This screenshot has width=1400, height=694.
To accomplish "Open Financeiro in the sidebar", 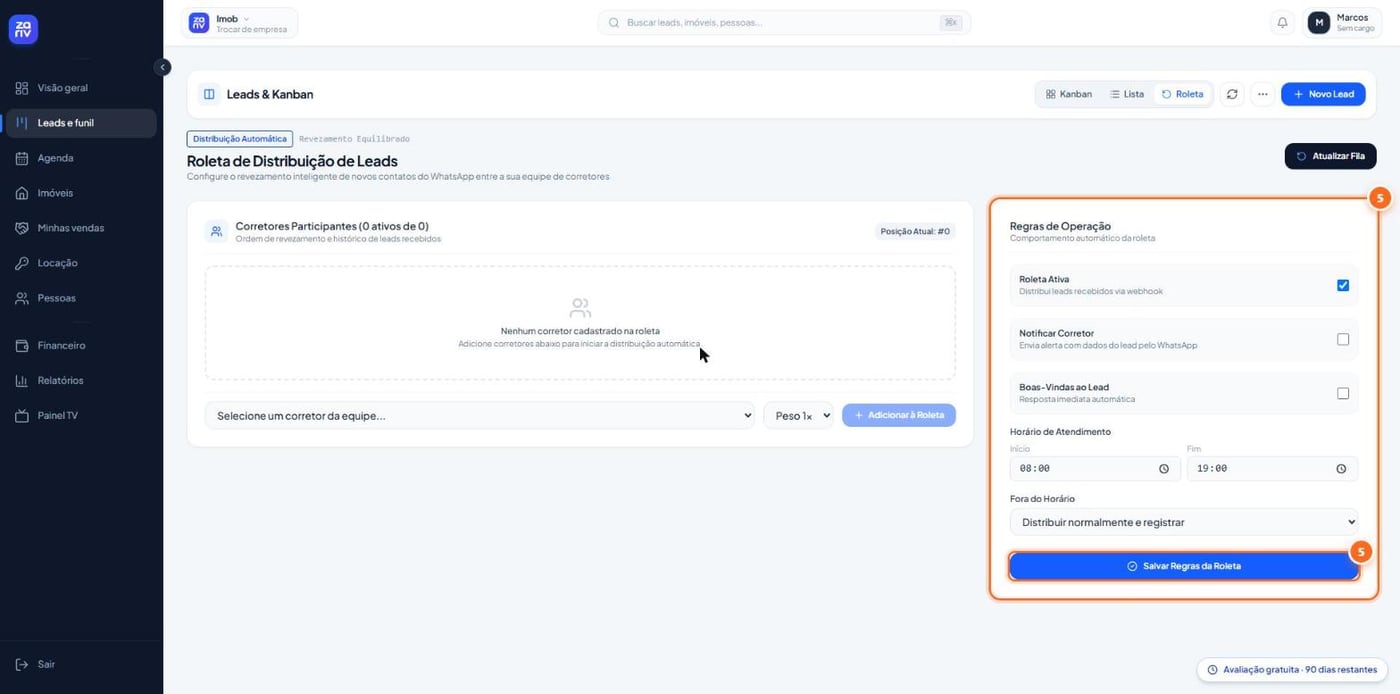I will coord(81,345).
